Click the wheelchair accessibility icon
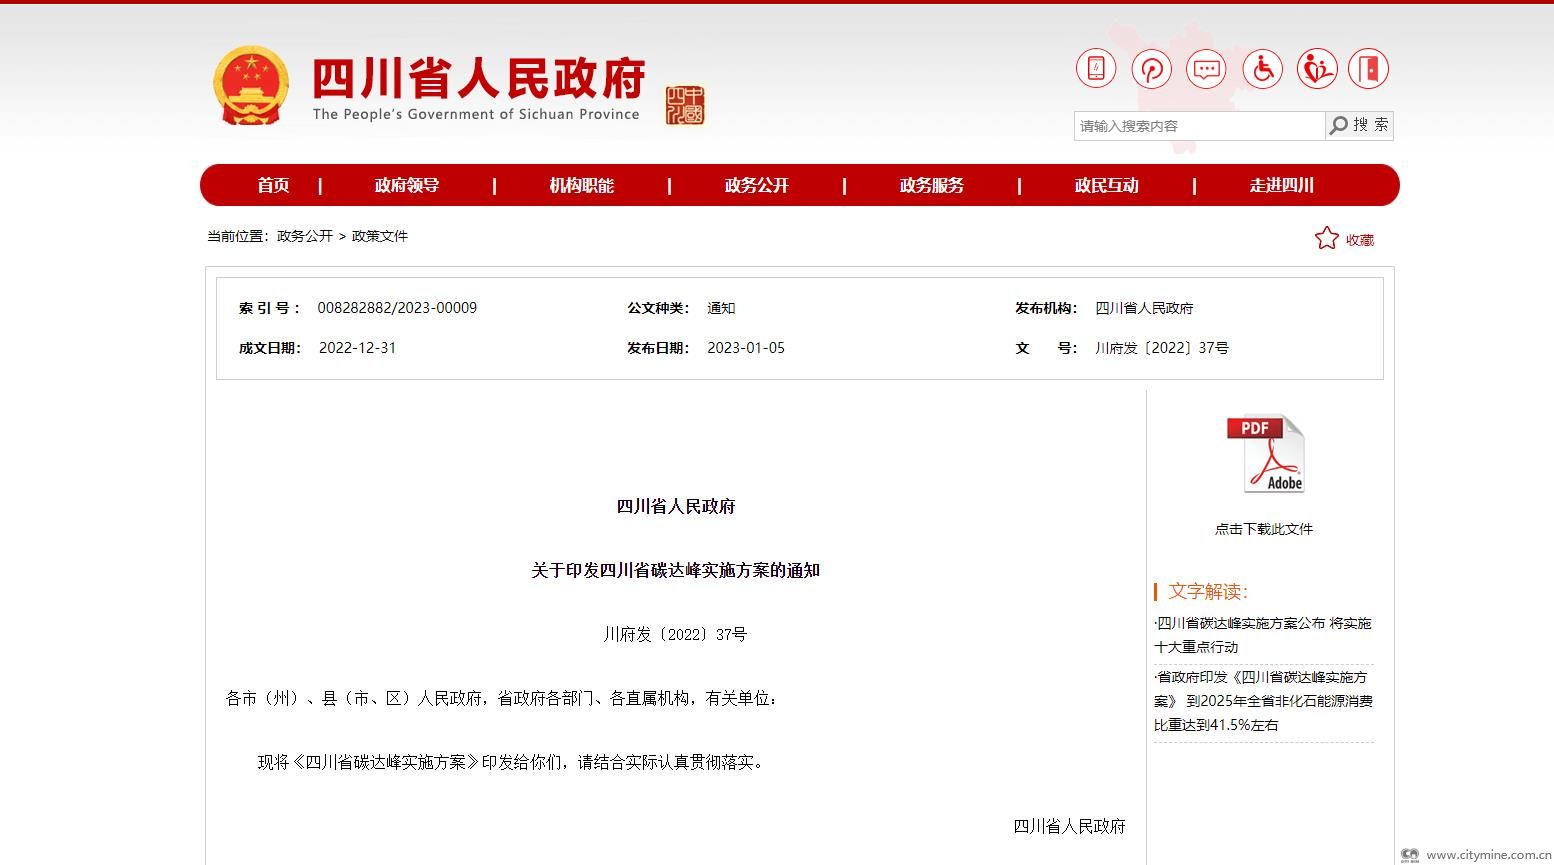This screenshot has height=865, width=1554. pyautogui.click(x=1262, y=69)
